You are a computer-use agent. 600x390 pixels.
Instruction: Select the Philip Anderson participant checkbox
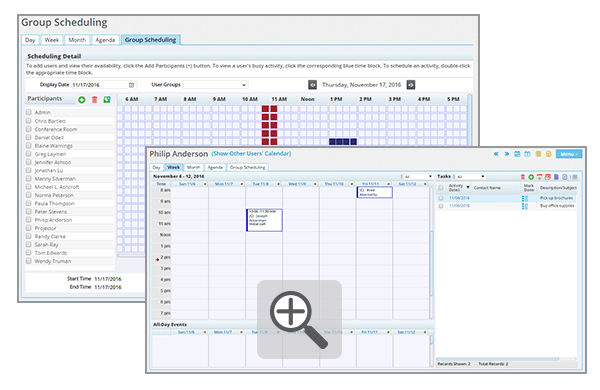[29, 220]
